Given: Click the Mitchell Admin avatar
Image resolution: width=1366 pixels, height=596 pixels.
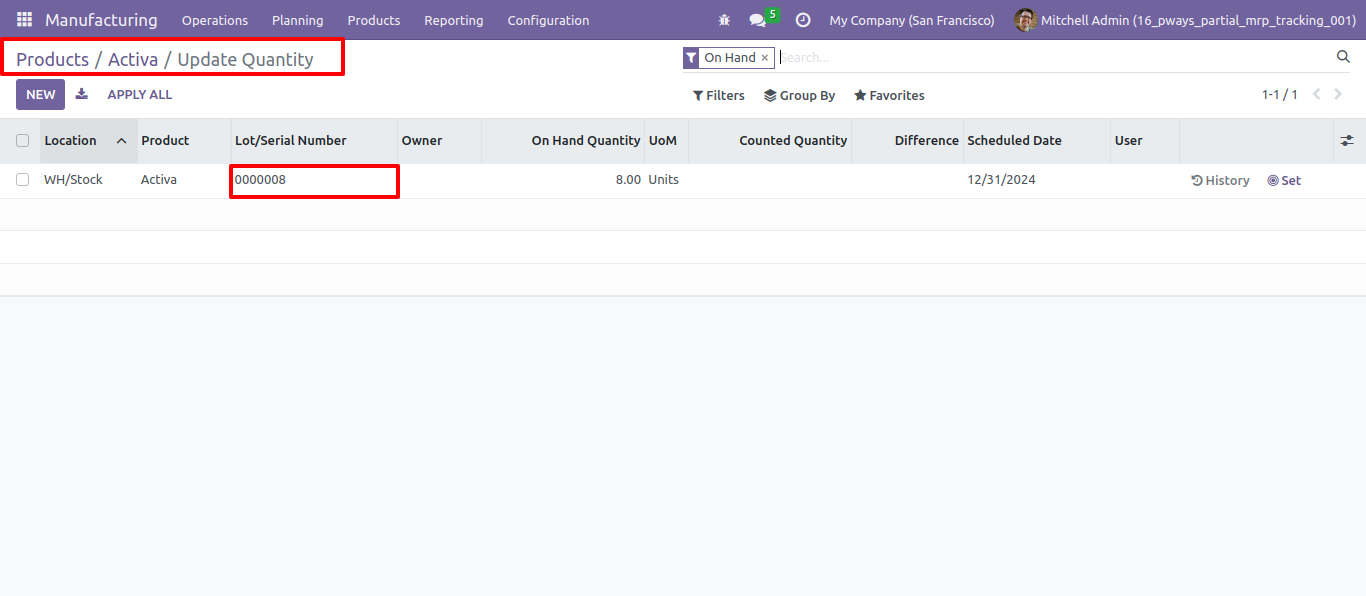Looking at the screenshot, I should click(1025, 20).
